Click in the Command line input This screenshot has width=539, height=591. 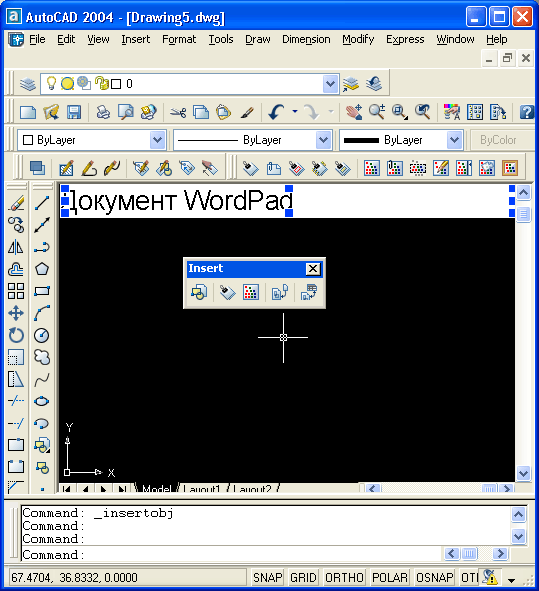point(231,554)
